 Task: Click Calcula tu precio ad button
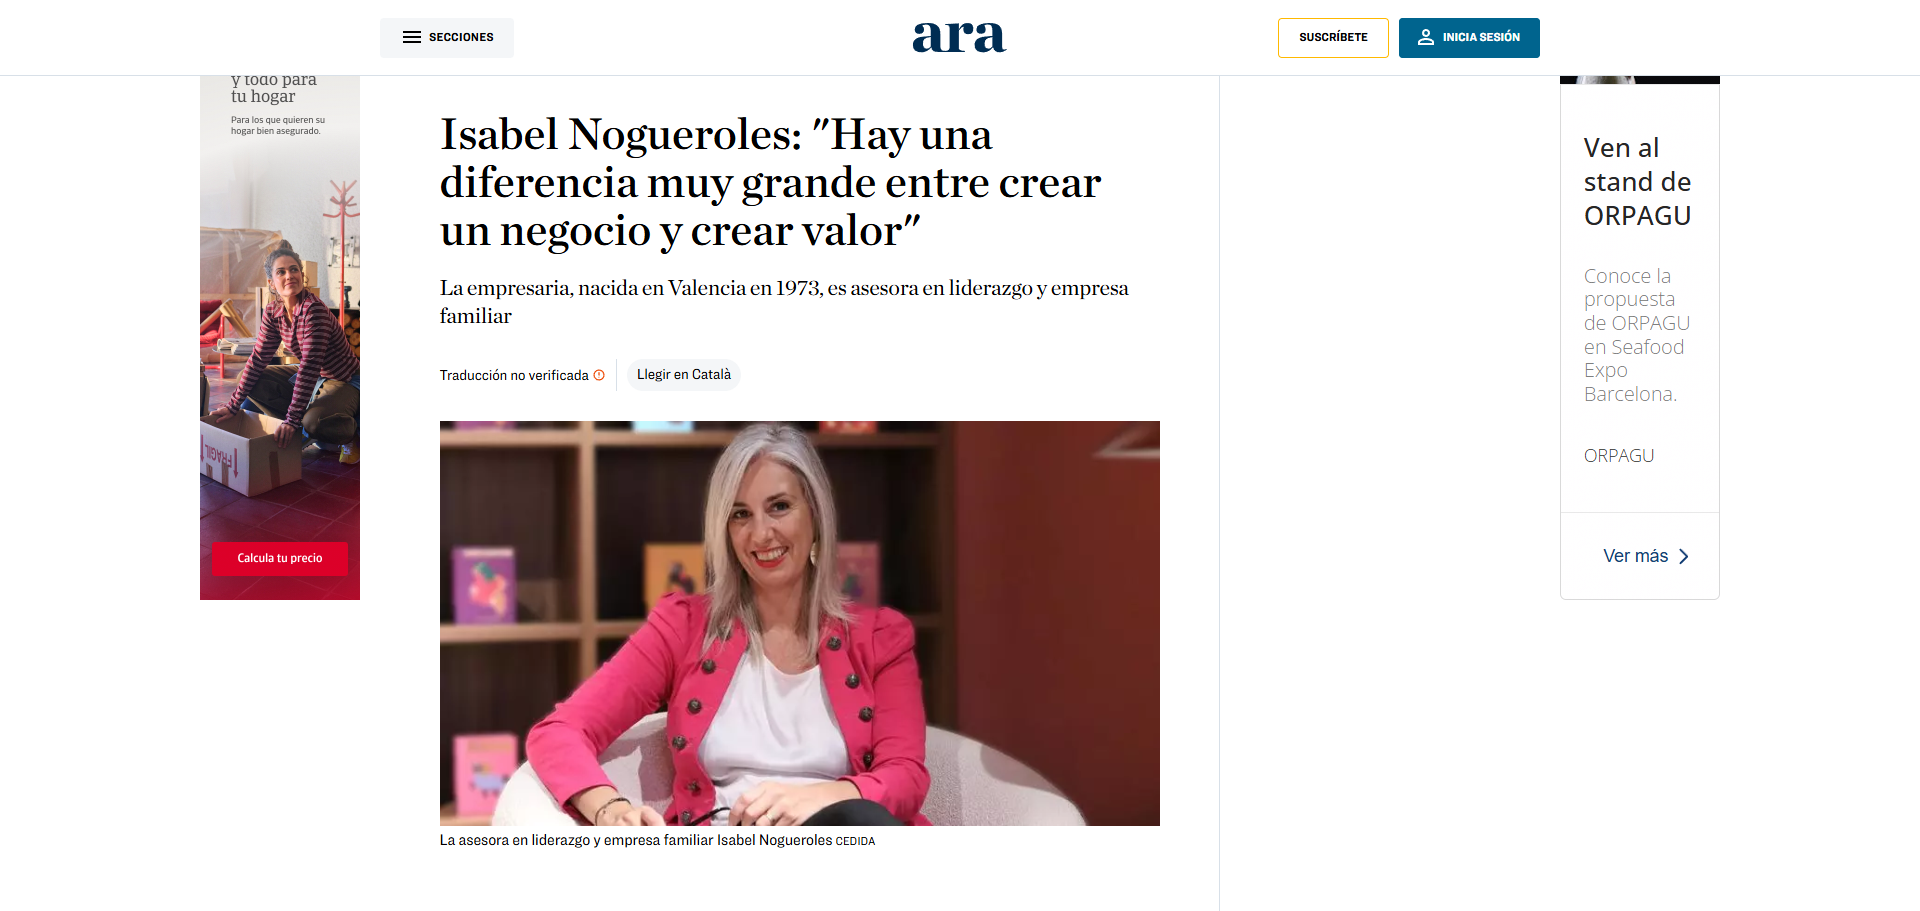[x=280, y=558]
